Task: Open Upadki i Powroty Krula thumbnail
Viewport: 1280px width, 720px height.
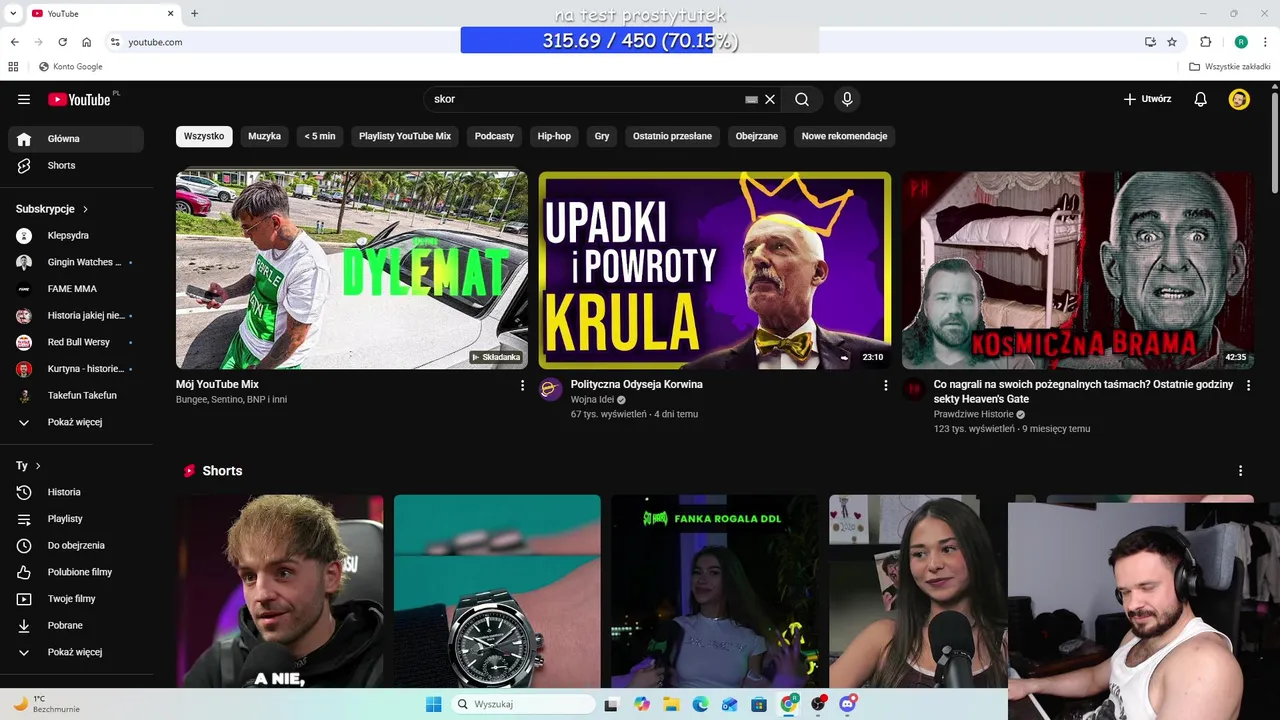Action: click(715, 270)
